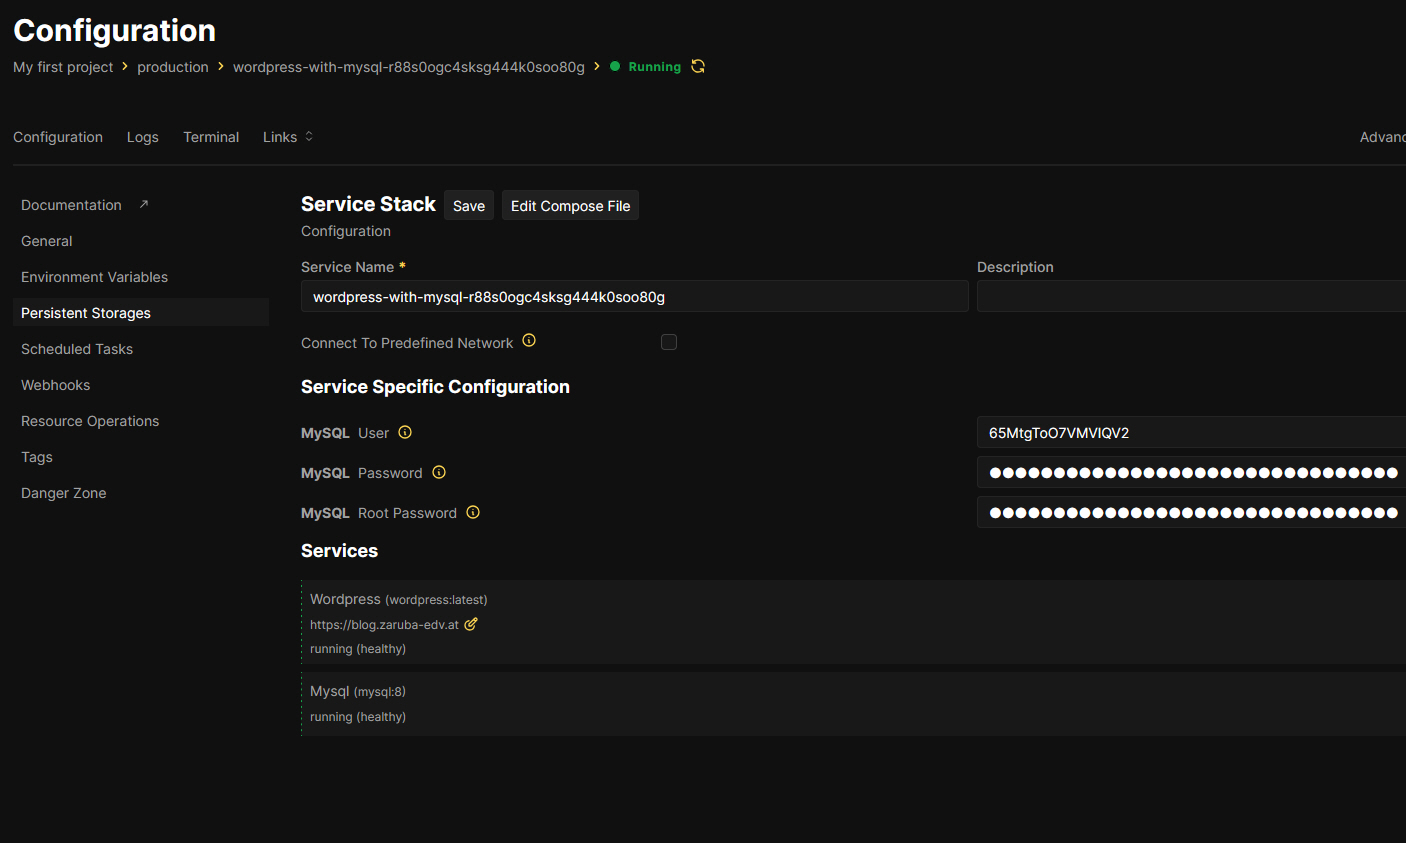
Task: Click the 'running (healthy)' status under Mysql
Action: tap(358, 717)
